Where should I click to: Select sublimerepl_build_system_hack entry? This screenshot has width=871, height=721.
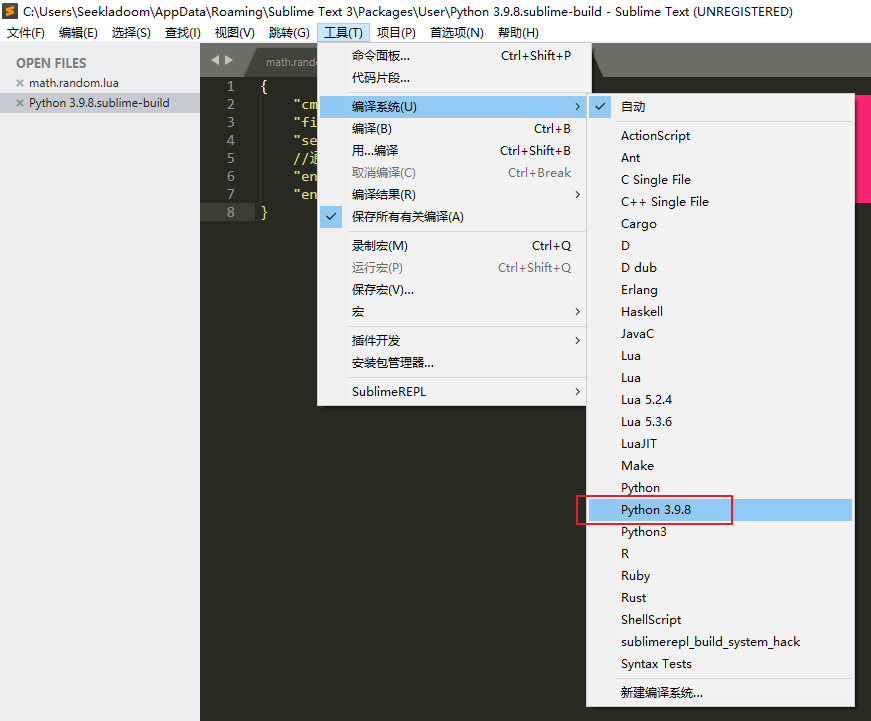(x=720, y=642)
